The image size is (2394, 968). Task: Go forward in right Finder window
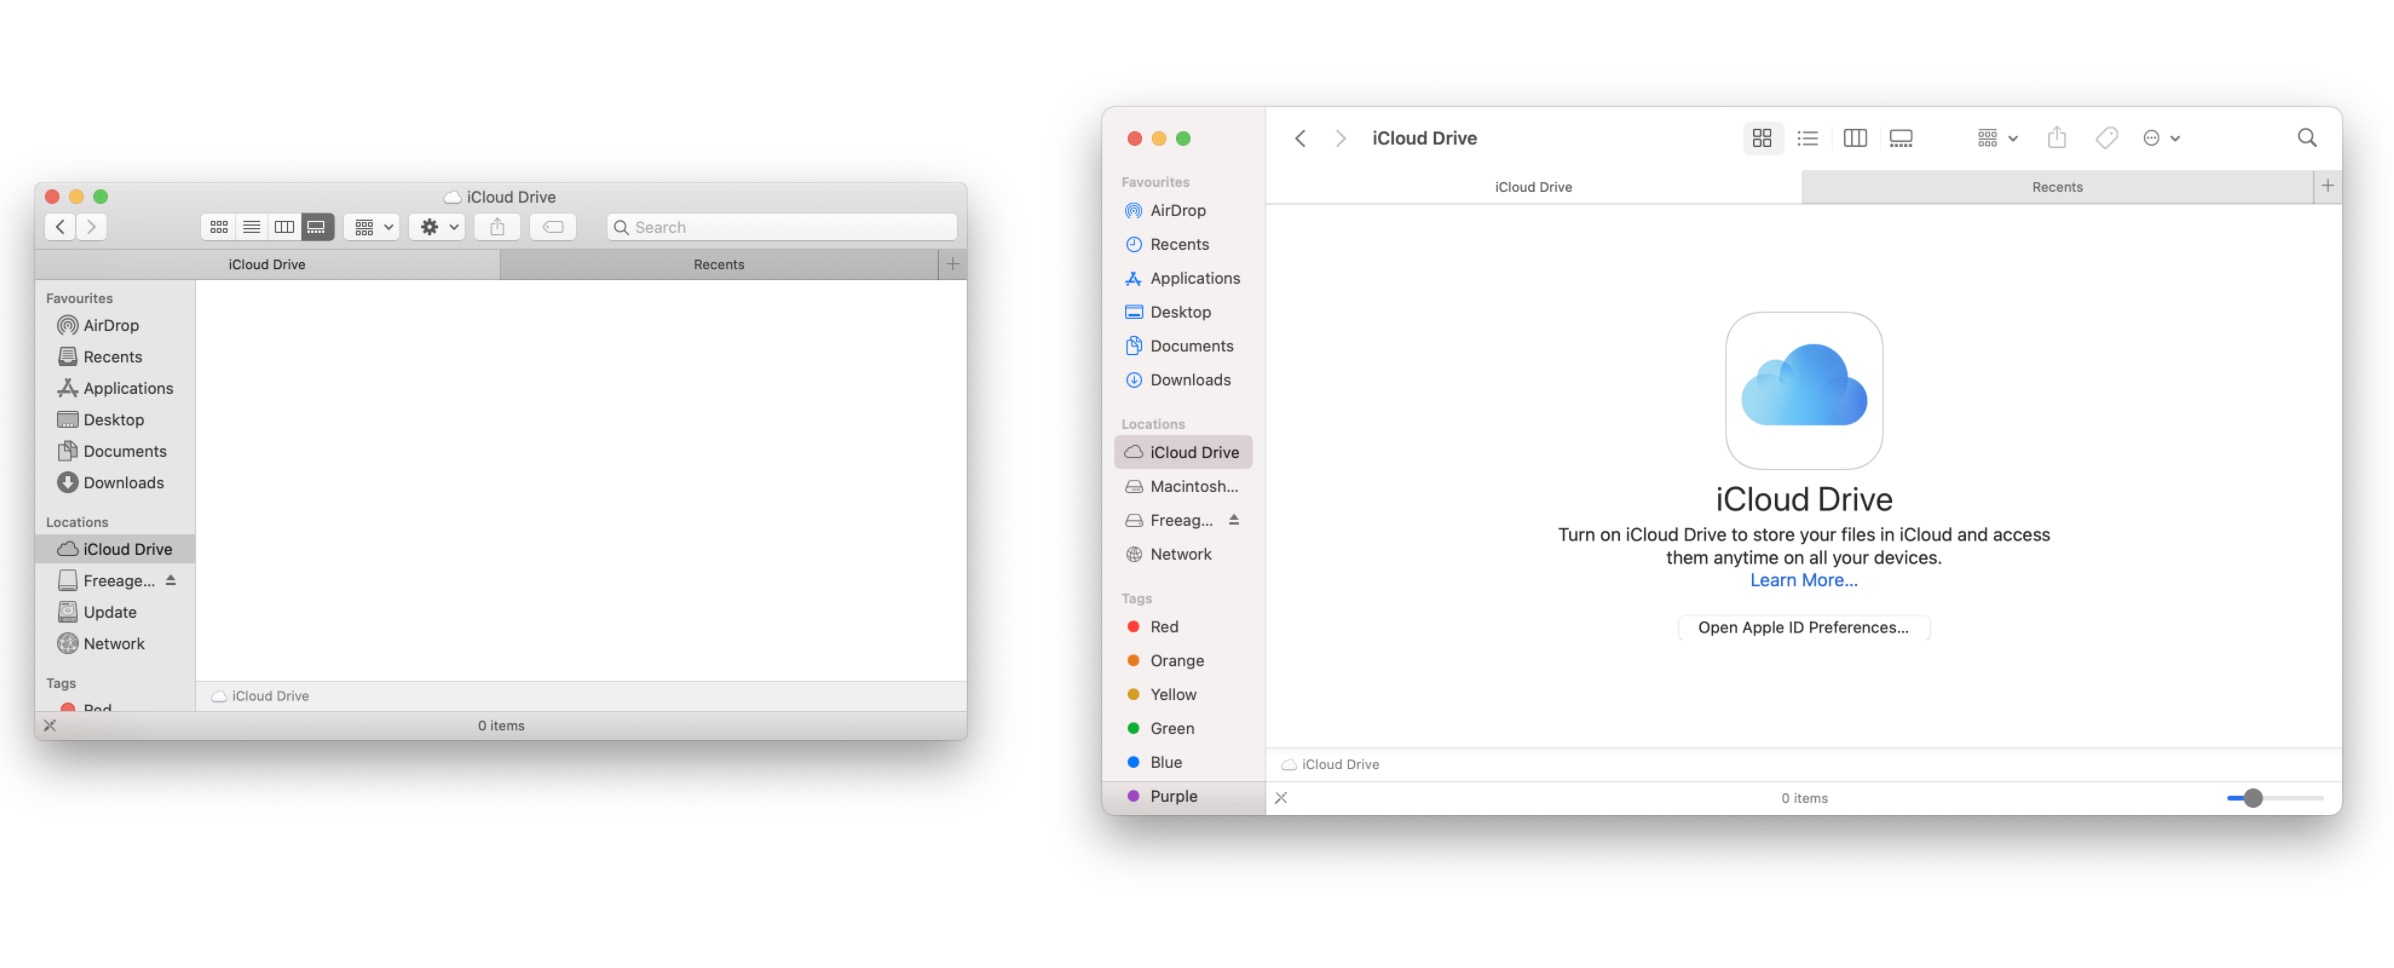(x=1341, y=138)
